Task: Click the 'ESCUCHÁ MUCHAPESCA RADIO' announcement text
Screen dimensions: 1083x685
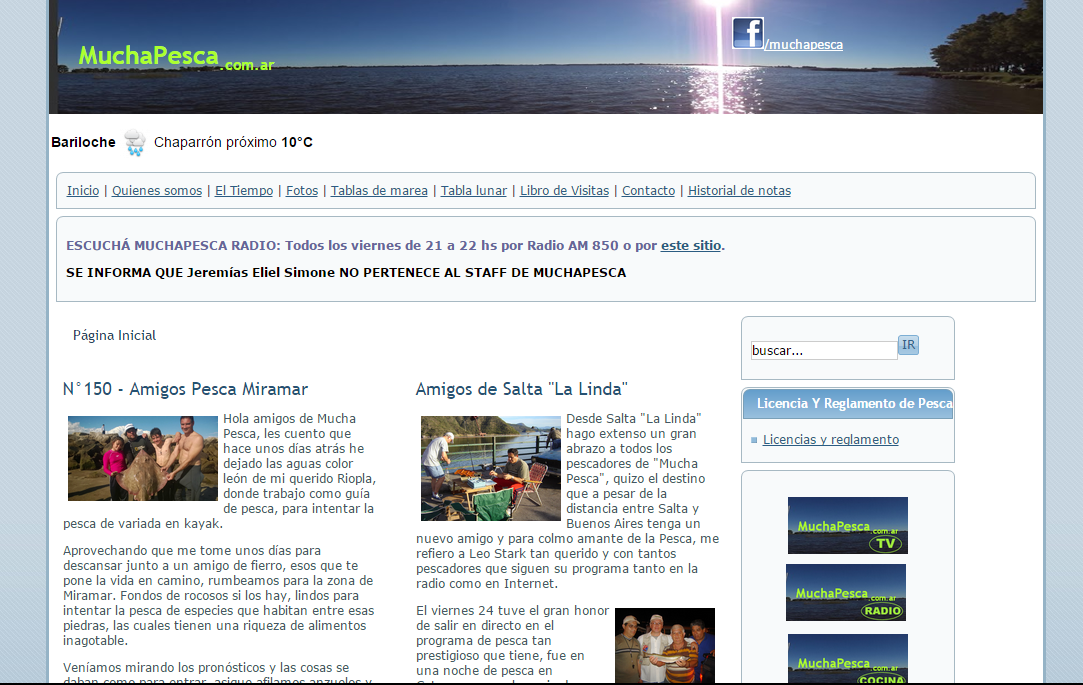Action: tap(395, 245)
